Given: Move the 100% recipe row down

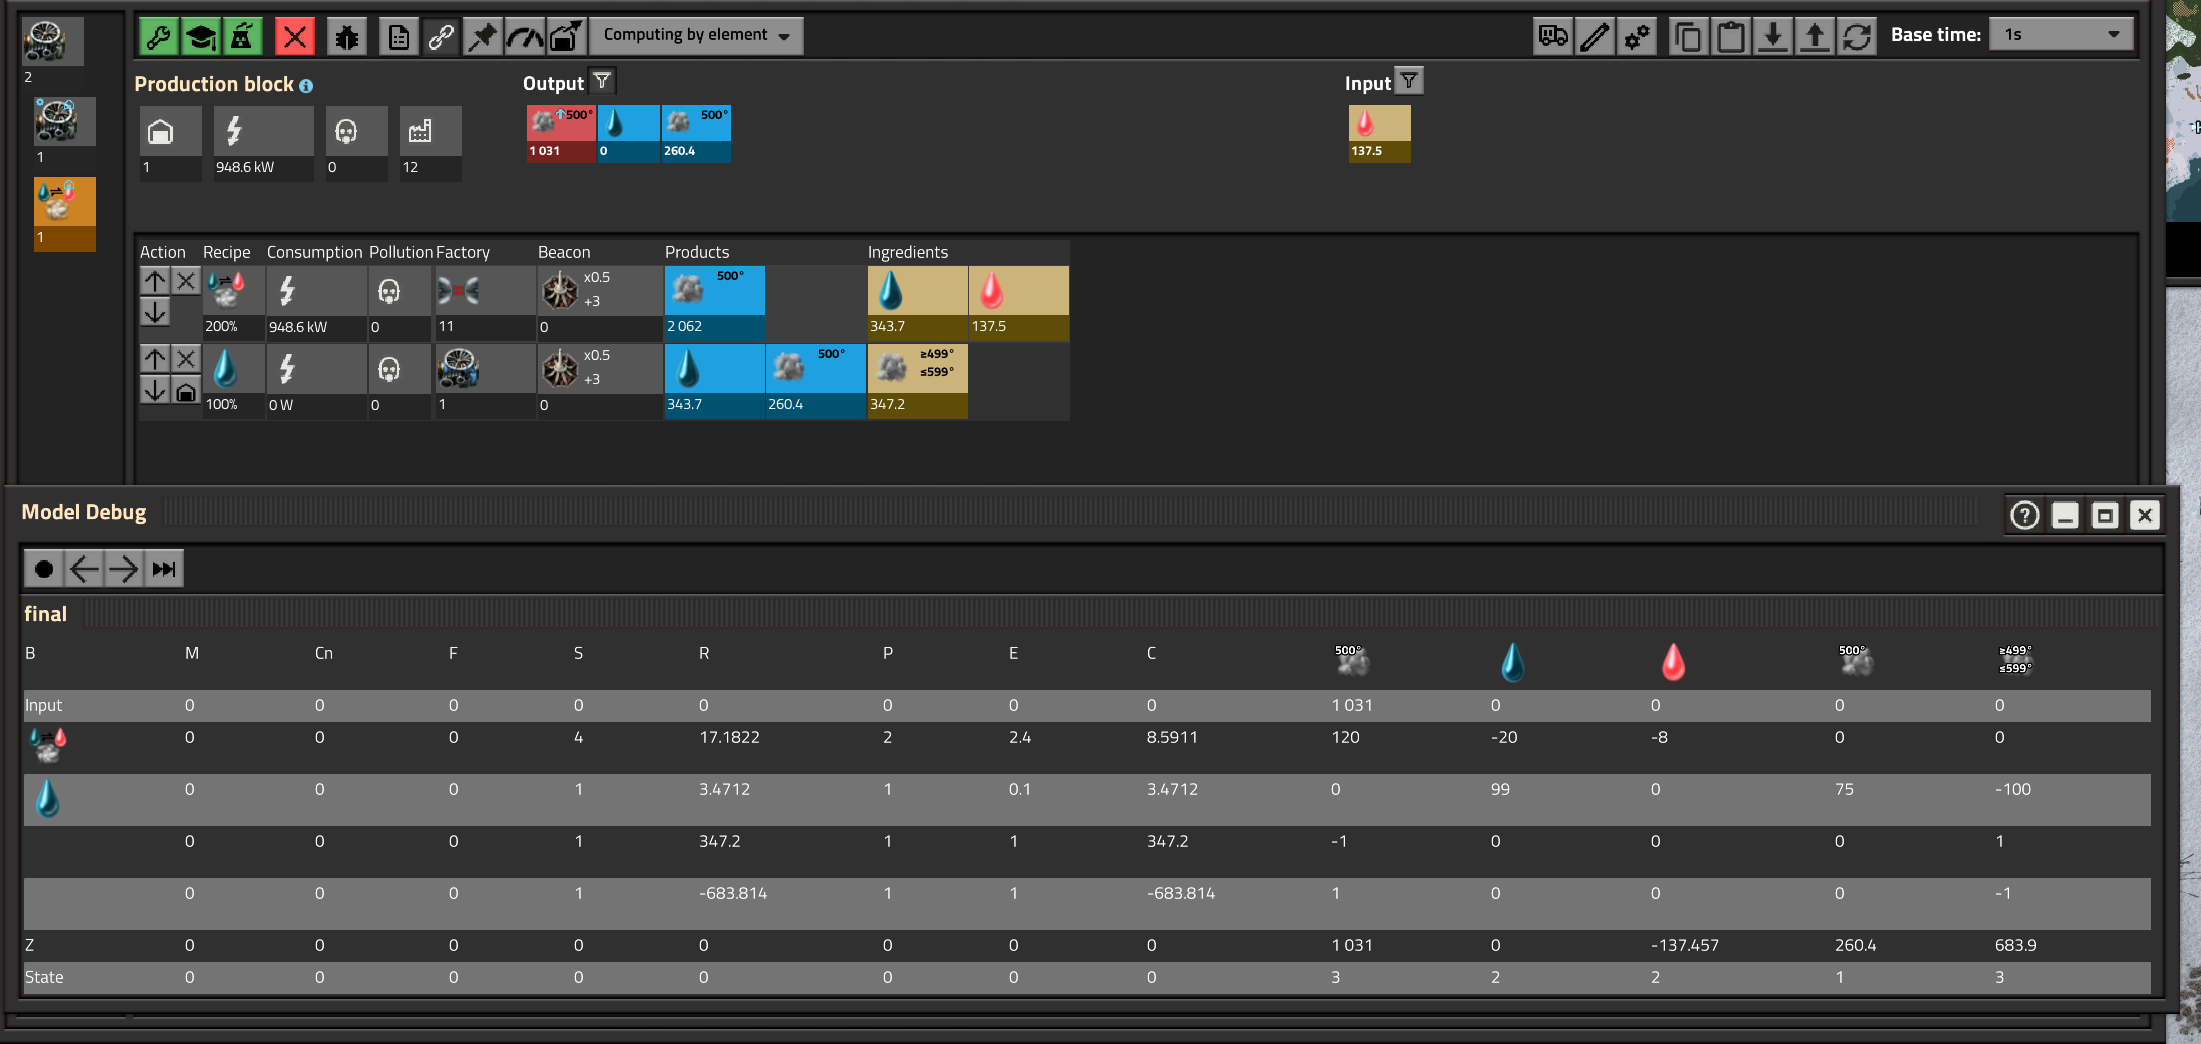Looking at the screenshot, I should coord(154,391).
